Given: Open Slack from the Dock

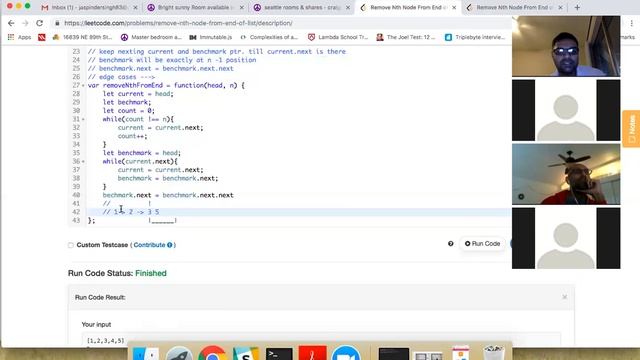Looking at the screenshot, I should point(246,353).
